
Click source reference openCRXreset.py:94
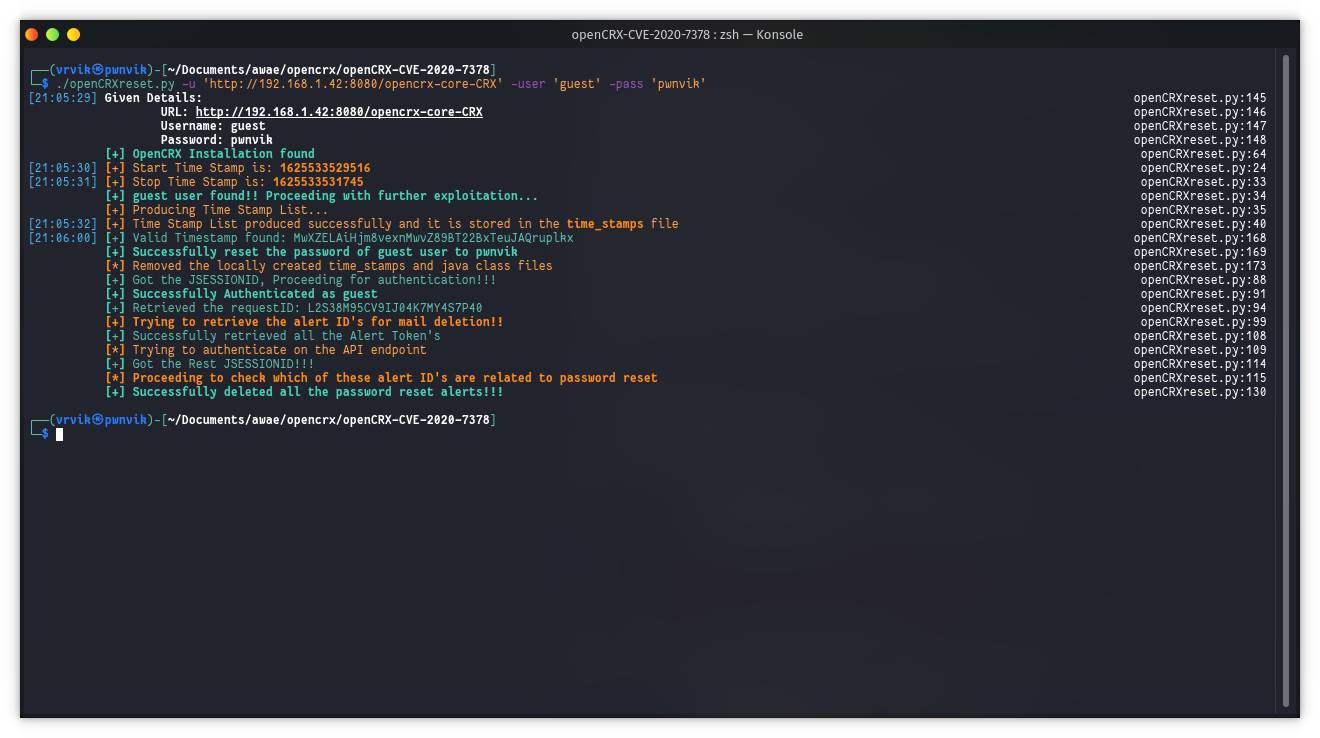pos(1204,308)
